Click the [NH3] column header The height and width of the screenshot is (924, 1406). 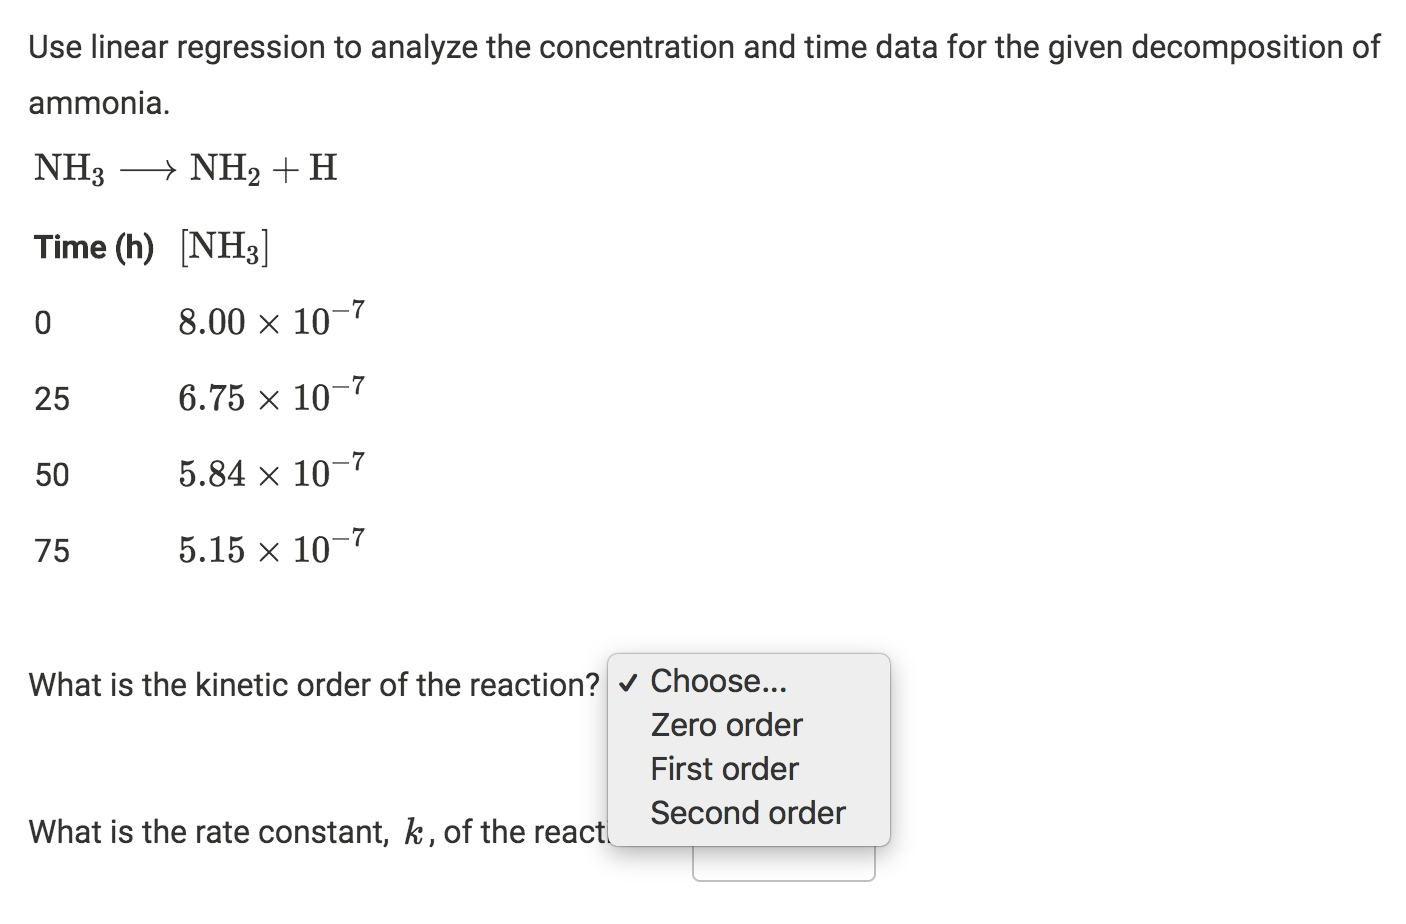pyautogui.click(x=222, y=245)
